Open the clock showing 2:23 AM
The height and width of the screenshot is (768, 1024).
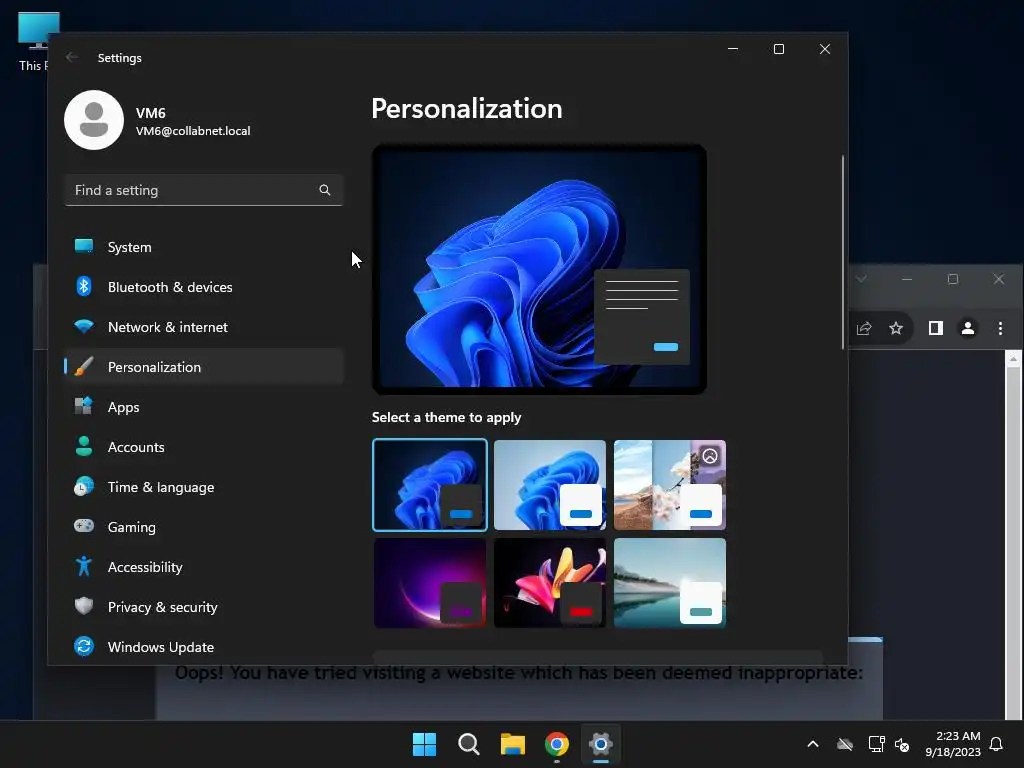953,744
